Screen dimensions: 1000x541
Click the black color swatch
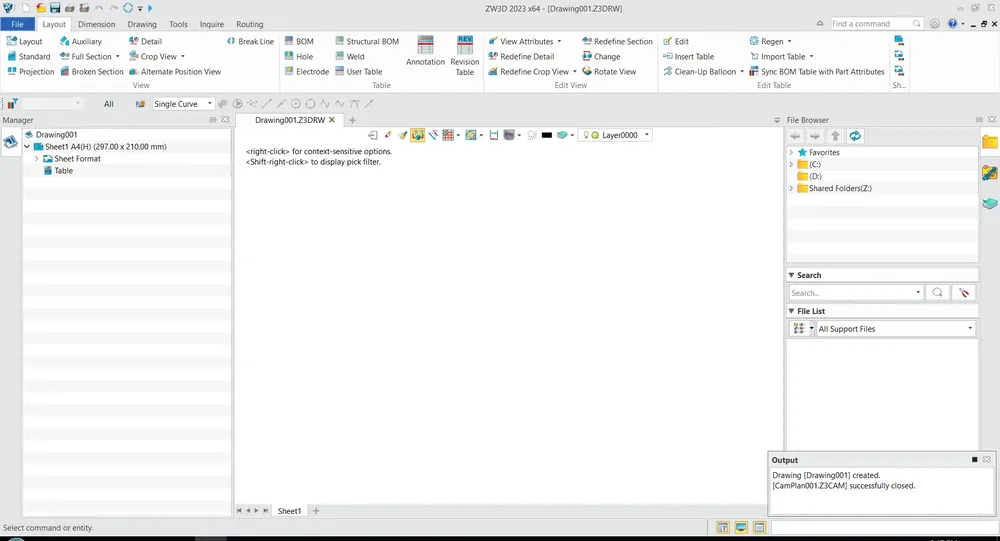[x=547, y=135]
